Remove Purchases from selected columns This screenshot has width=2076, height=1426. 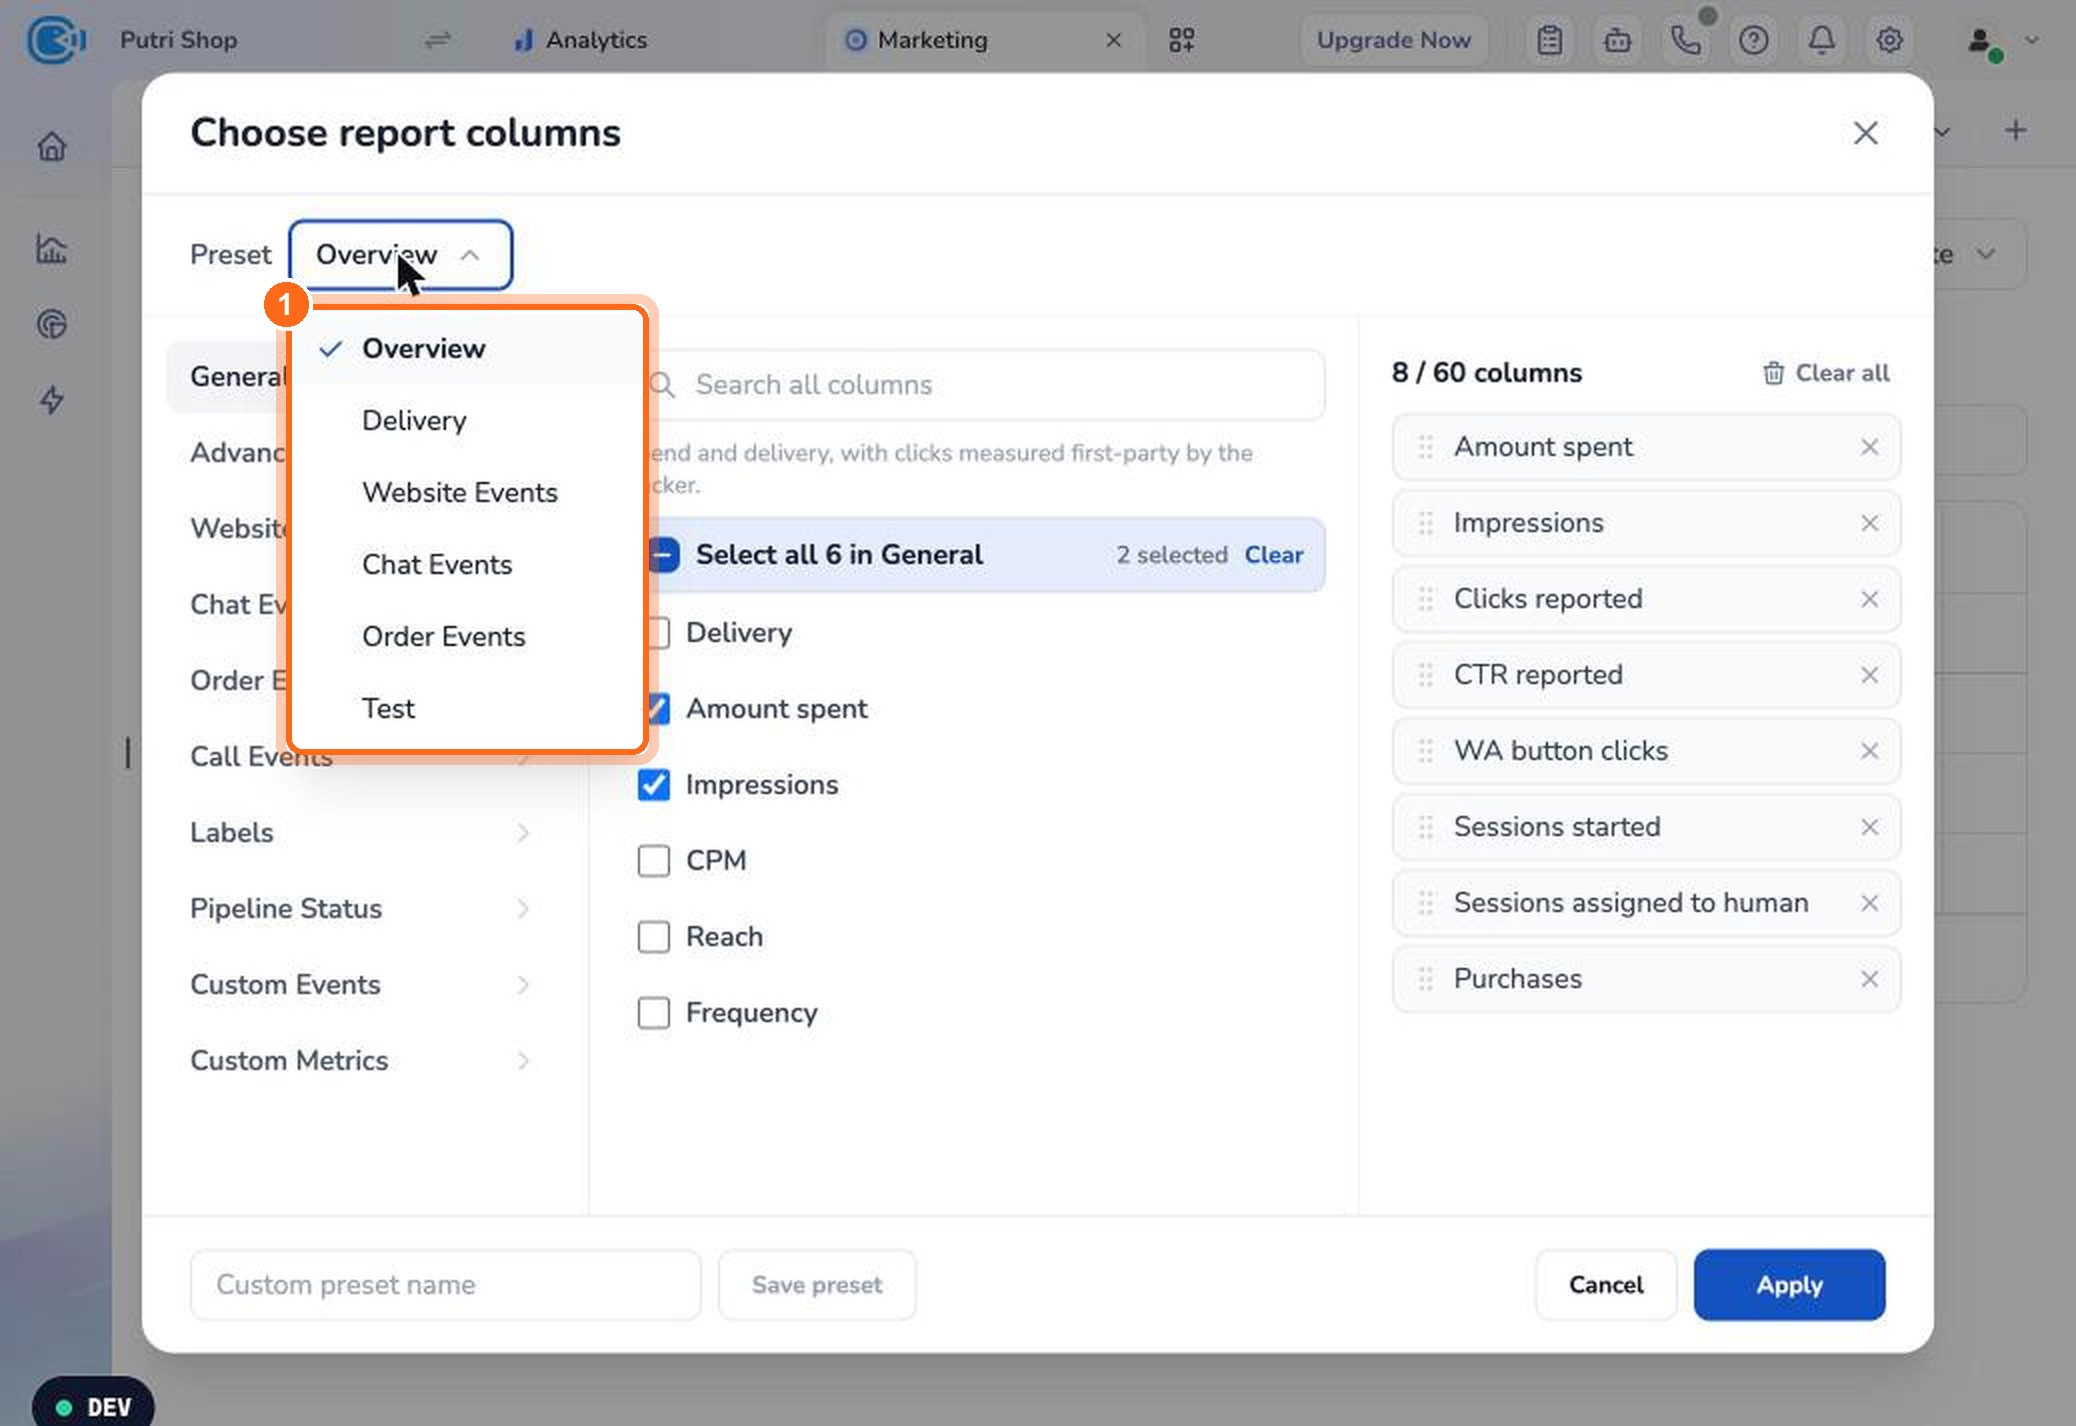(1869, 979)
